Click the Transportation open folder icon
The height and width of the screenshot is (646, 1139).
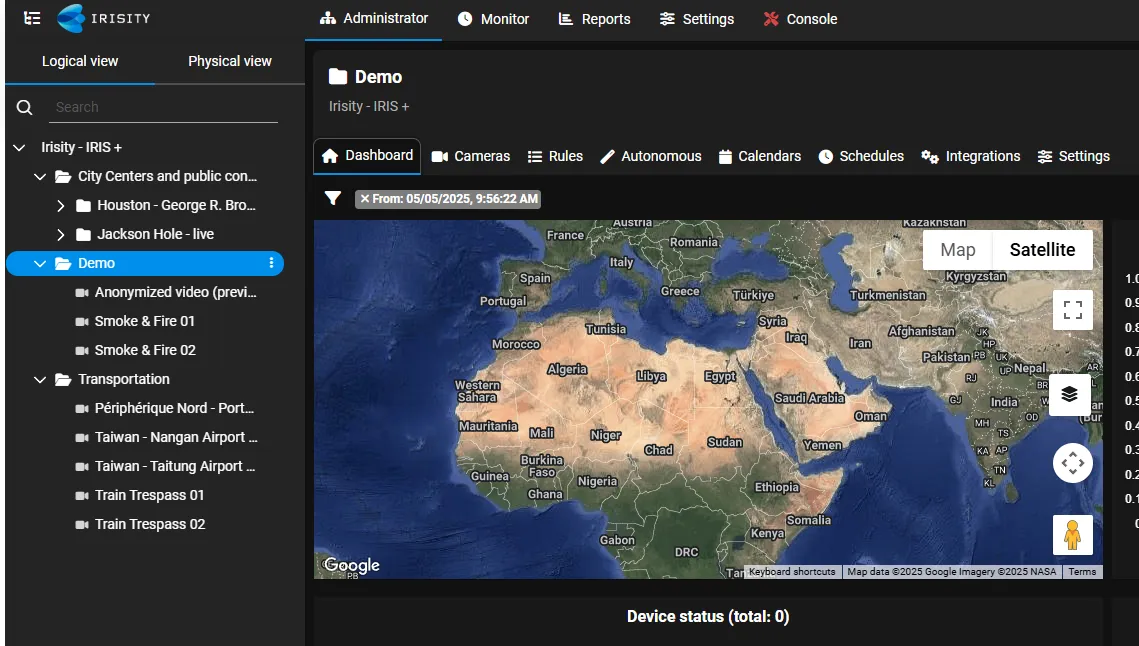(63, 379)
